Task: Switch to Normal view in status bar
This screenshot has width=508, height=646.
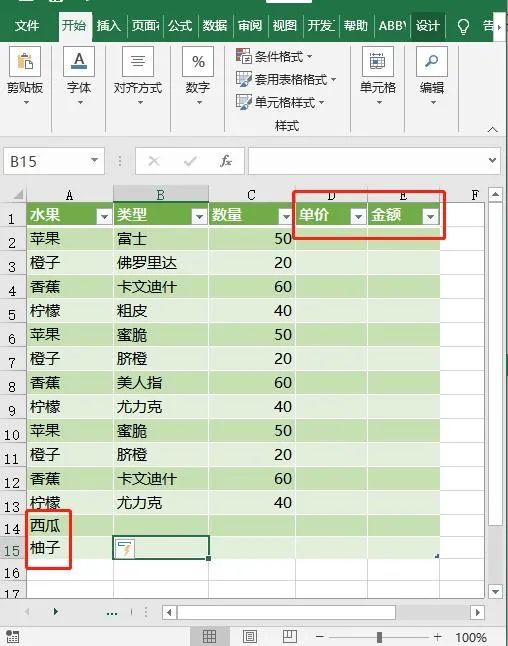Action: coord(209,637)
